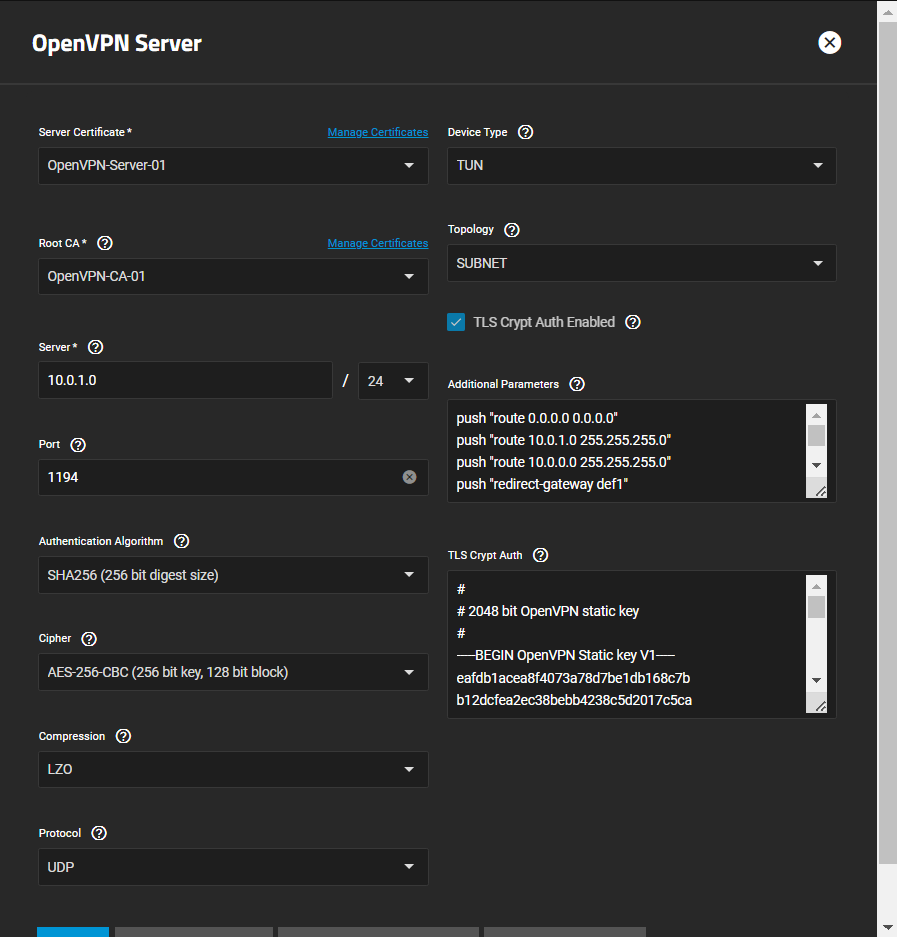Click scroll-down arrow in Additional Parameters box
Image resolution: width=897 pixels, height=937 pixels.
(x=816, y=465)
